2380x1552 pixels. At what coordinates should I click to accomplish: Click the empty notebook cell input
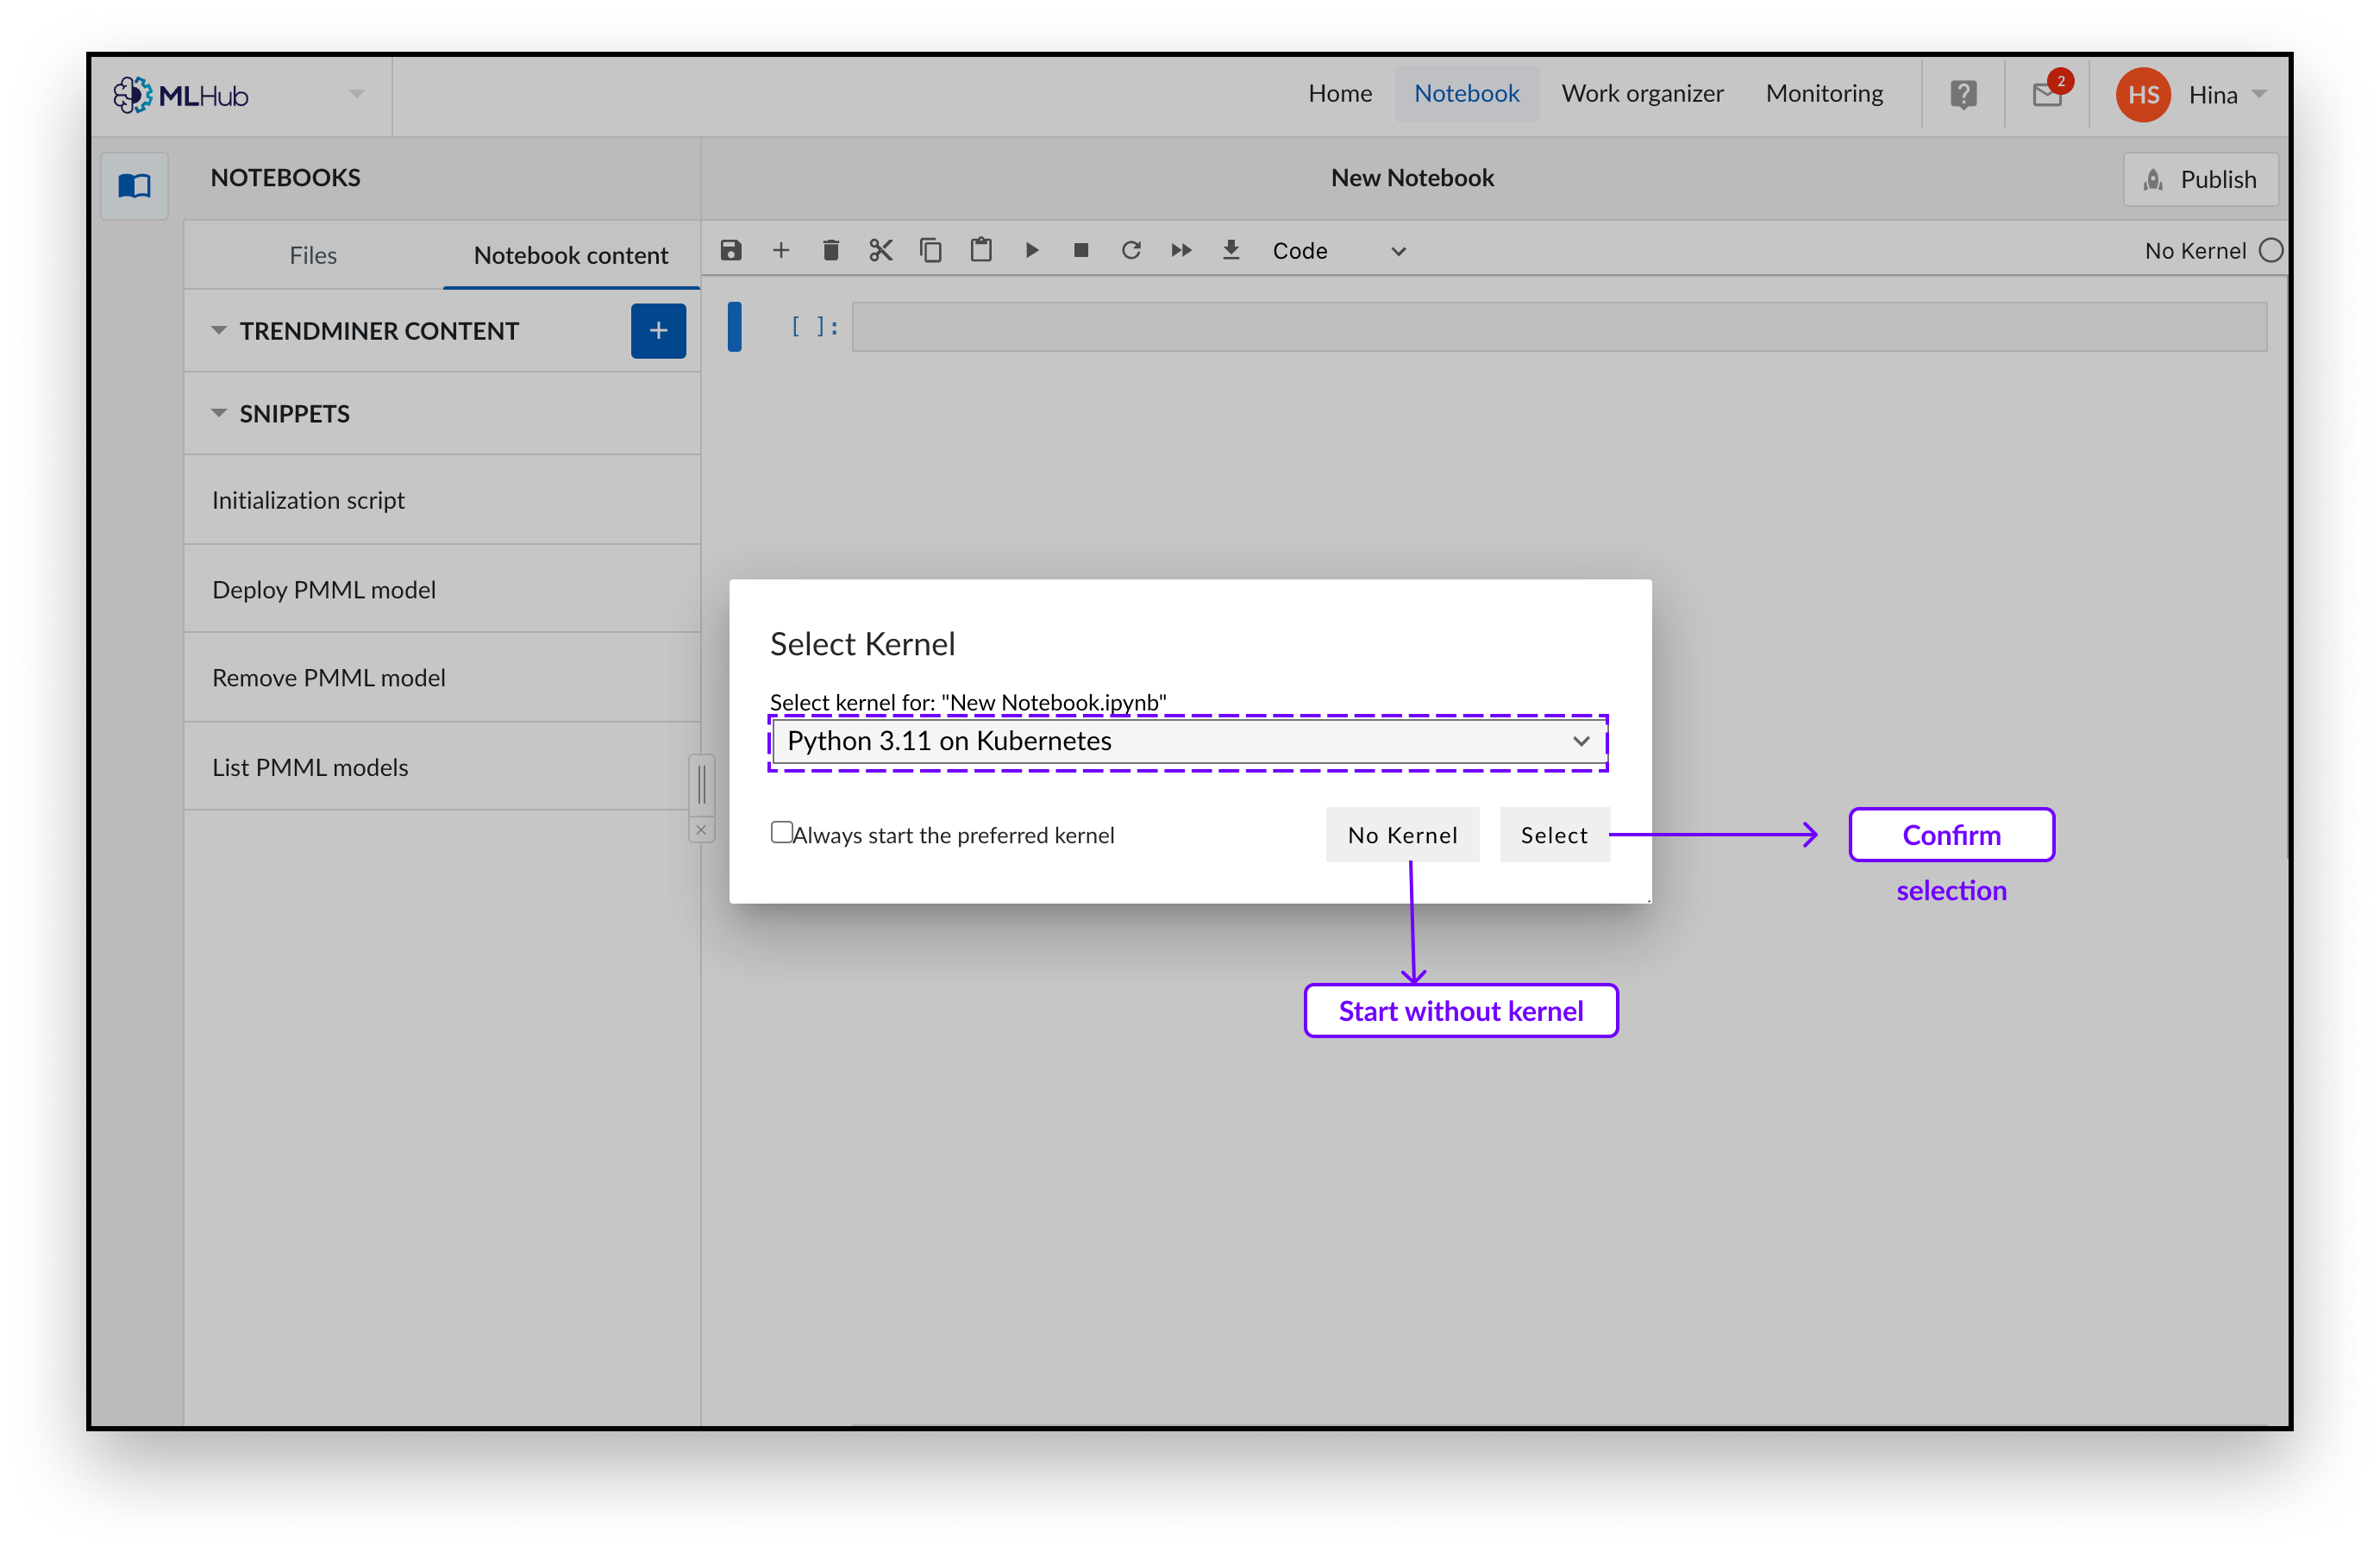[1558, 327]
